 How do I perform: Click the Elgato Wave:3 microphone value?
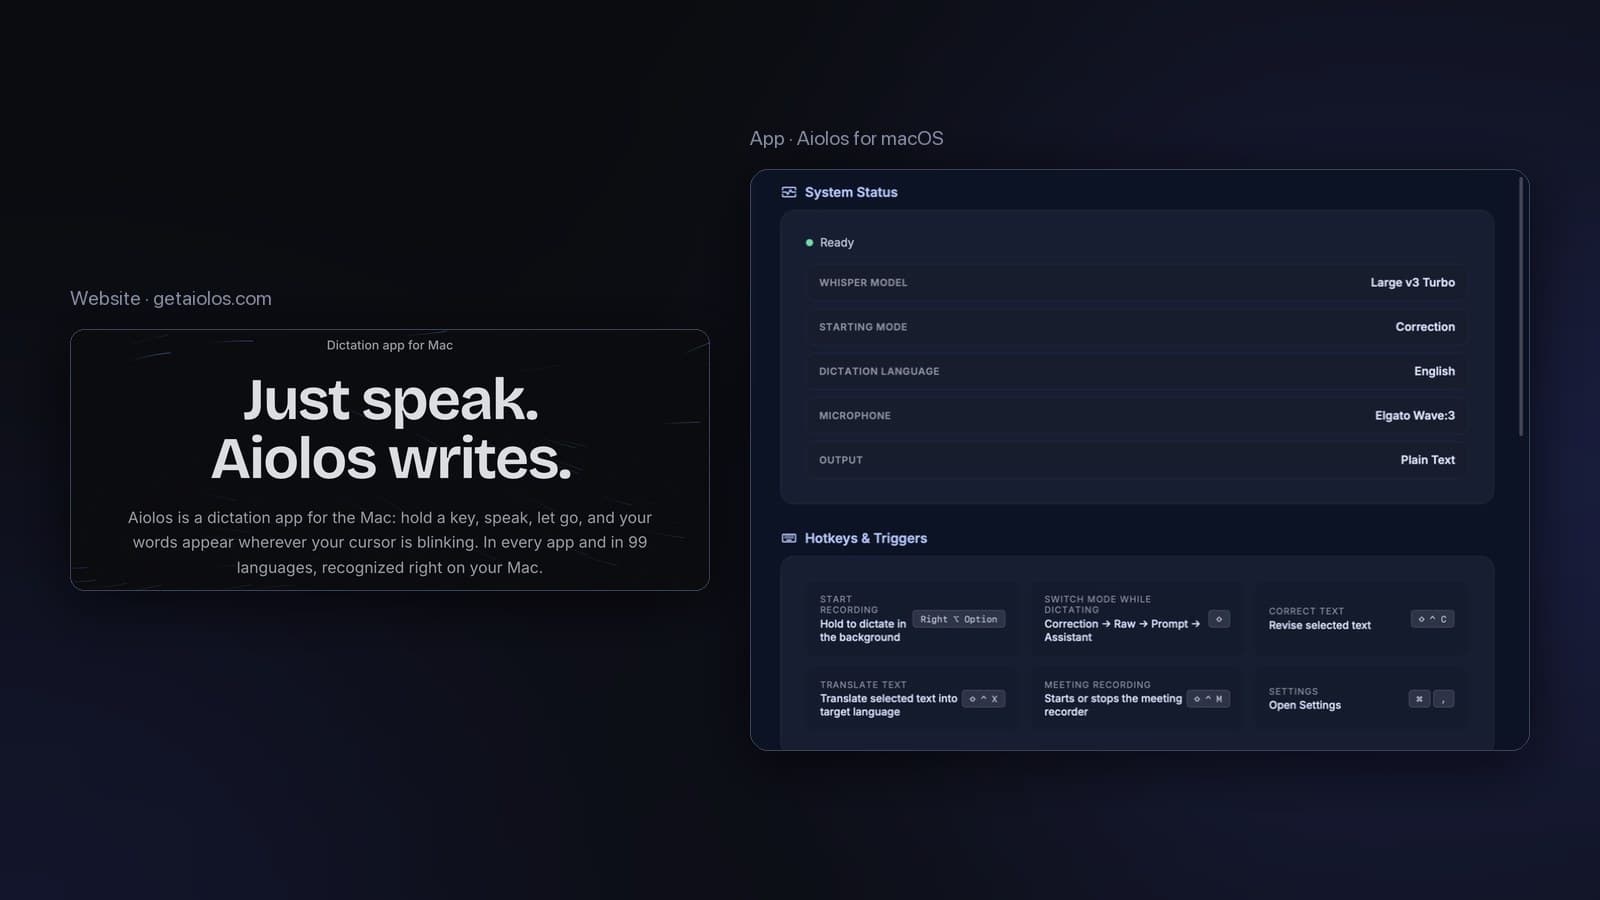[x=1415, y=416]
